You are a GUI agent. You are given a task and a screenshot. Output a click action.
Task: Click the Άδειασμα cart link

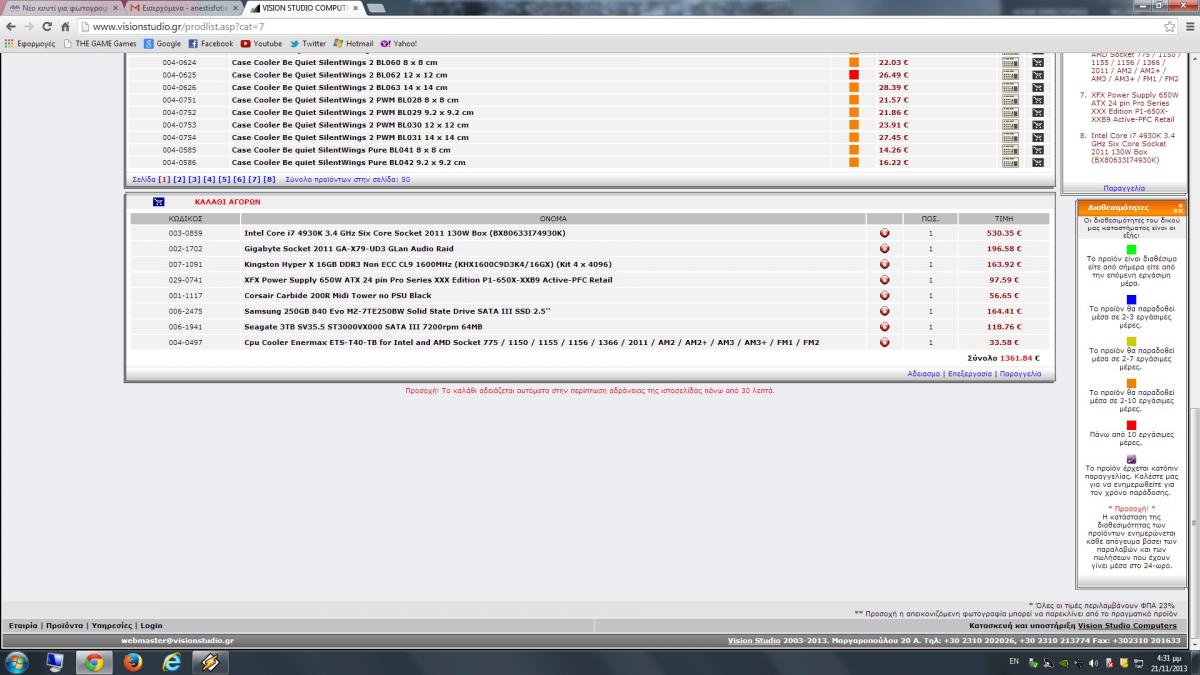click(924, 373)
